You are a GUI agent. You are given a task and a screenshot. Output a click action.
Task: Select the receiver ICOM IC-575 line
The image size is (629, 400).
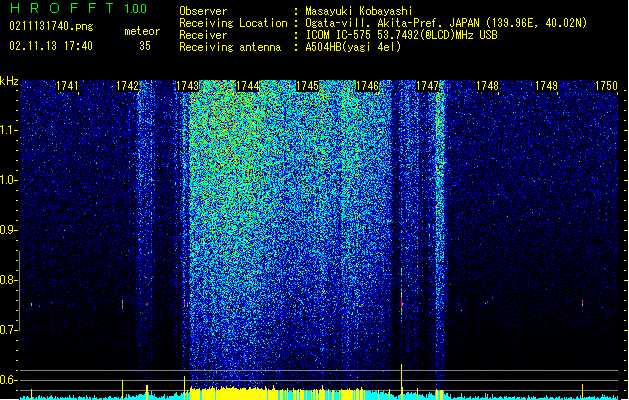coord(401,35)
